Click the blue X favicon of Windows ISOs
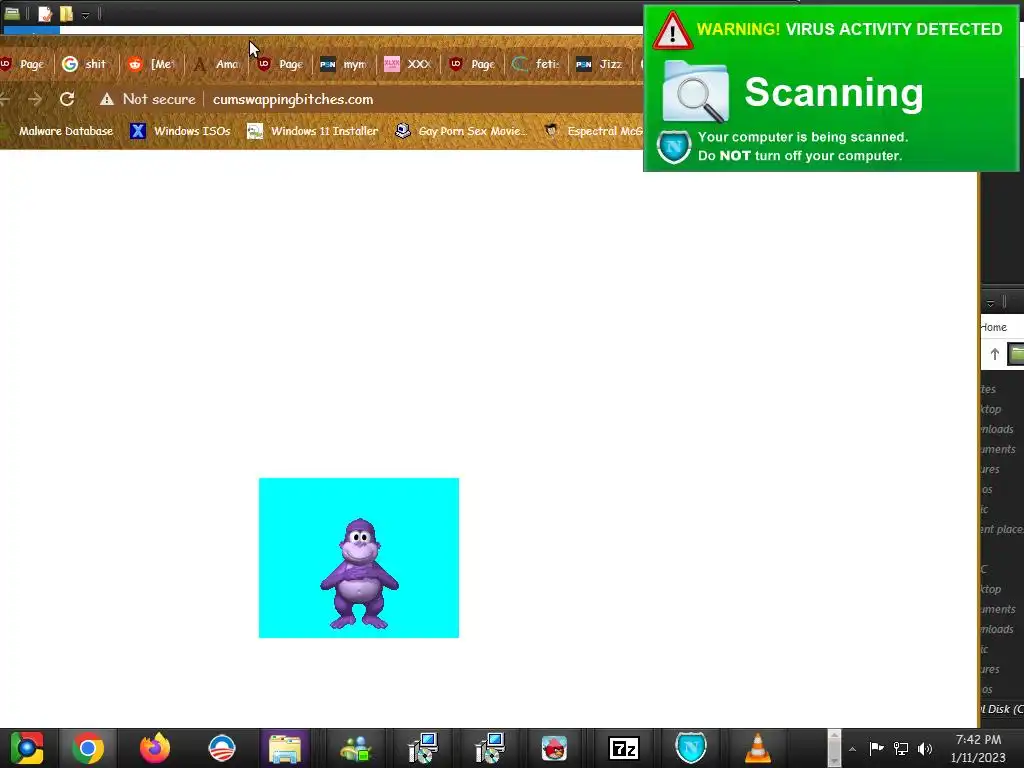The height and width of the screenshot is (768, 1024). pyautogui.click(x=137, y=131)
